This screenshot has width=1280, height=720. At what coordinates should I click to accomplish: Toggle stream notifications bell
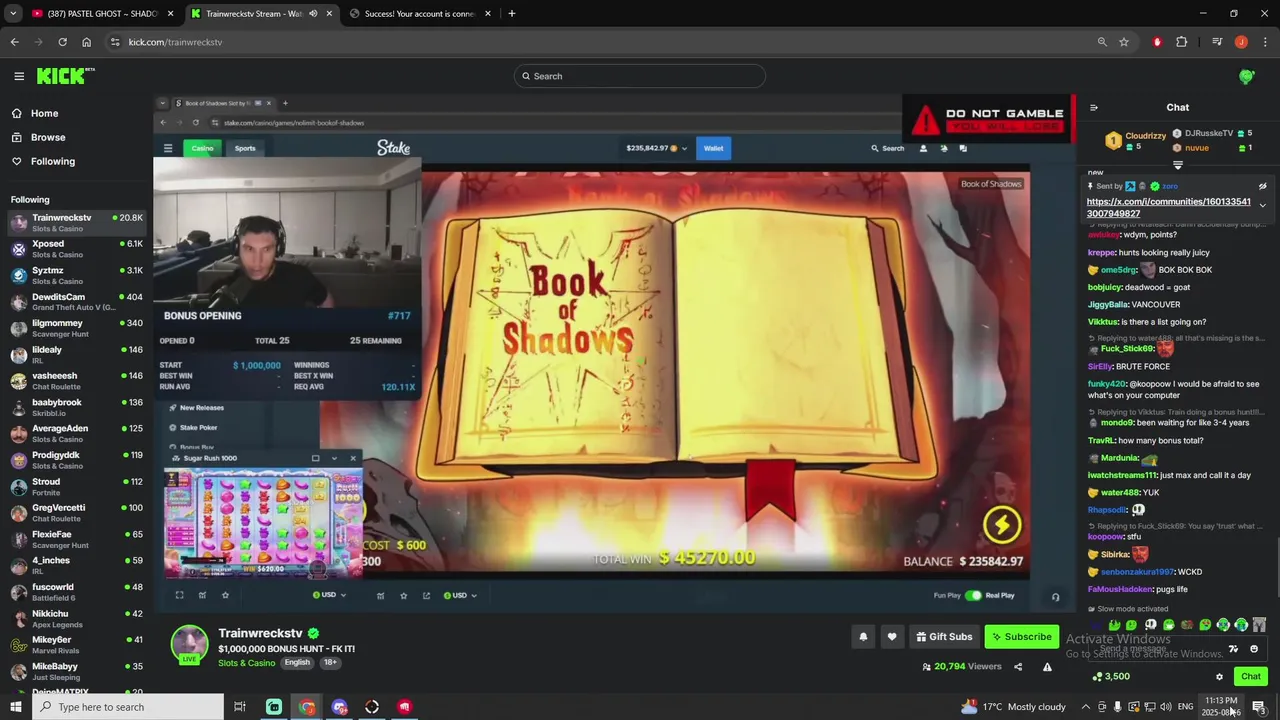coord(862,636)
